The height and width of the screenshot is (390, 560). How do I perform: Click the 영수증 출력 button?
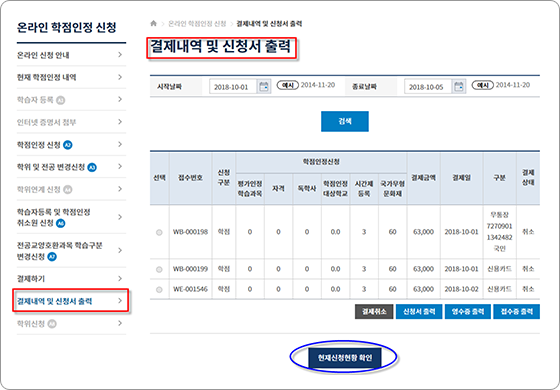click(468, 312)
